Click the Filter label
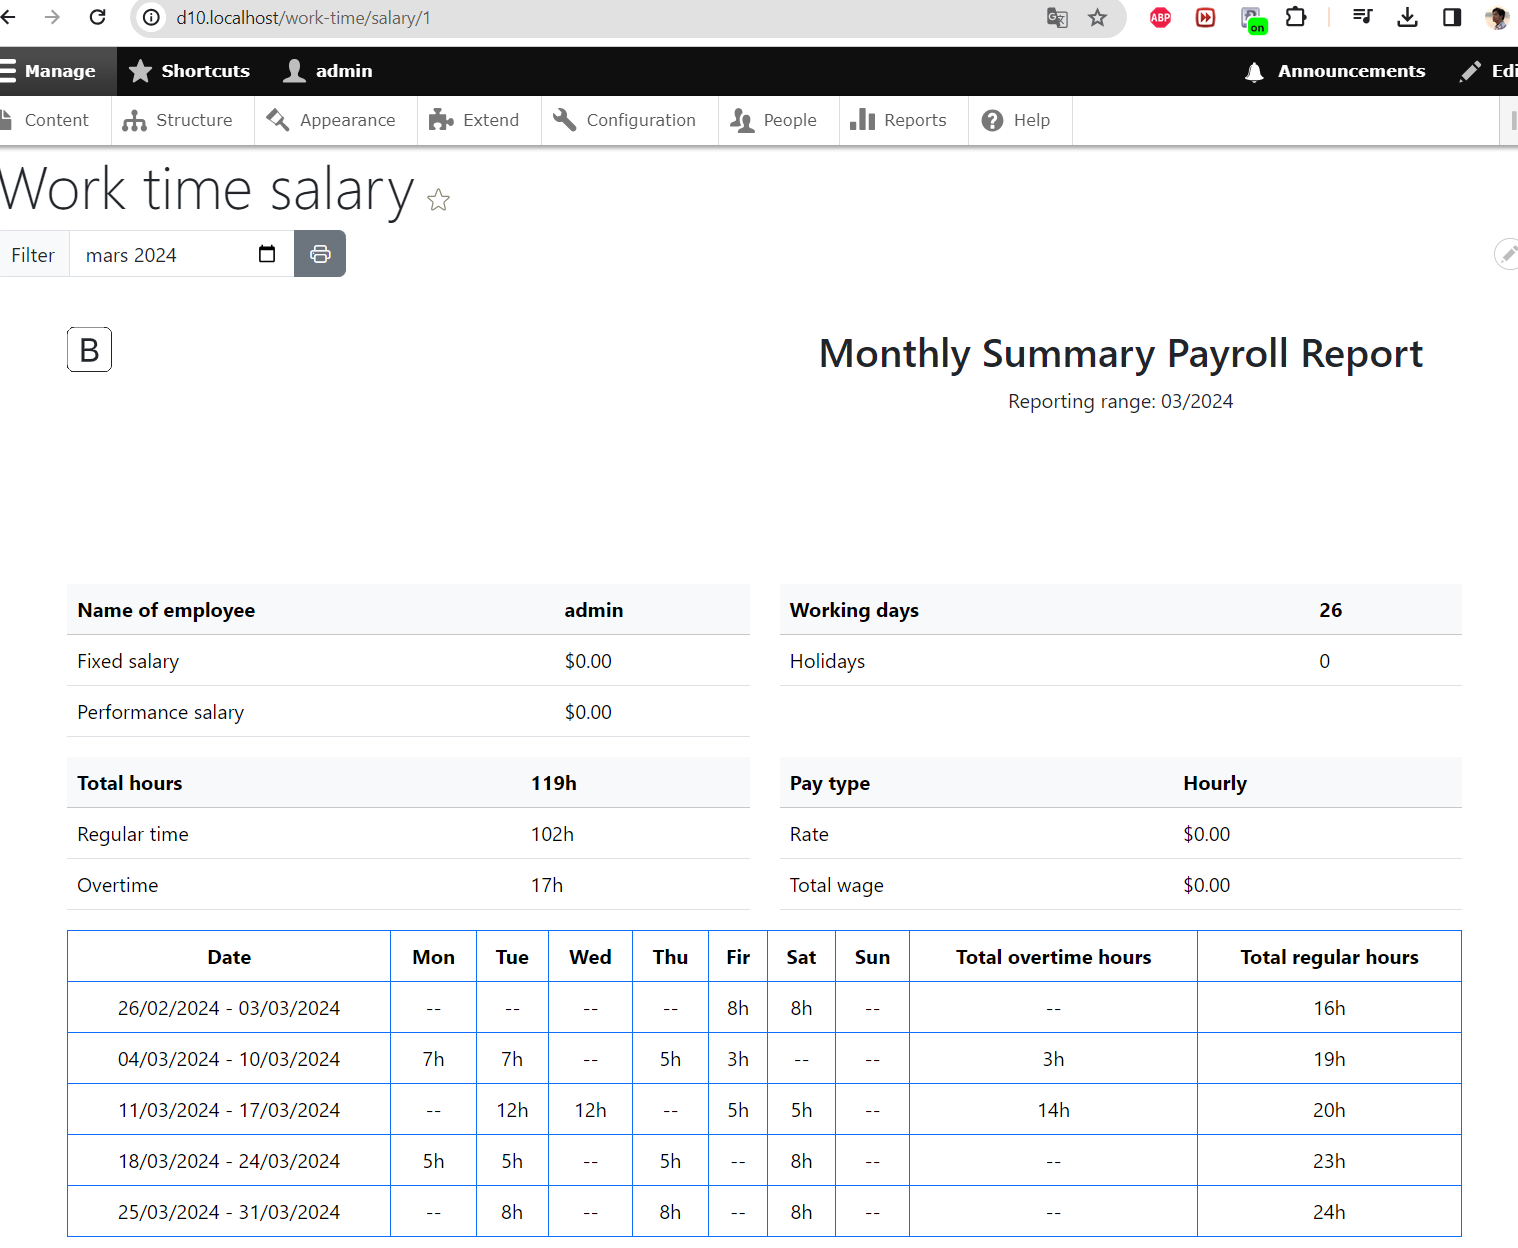1518x1248 pixels. click(33, 255)
